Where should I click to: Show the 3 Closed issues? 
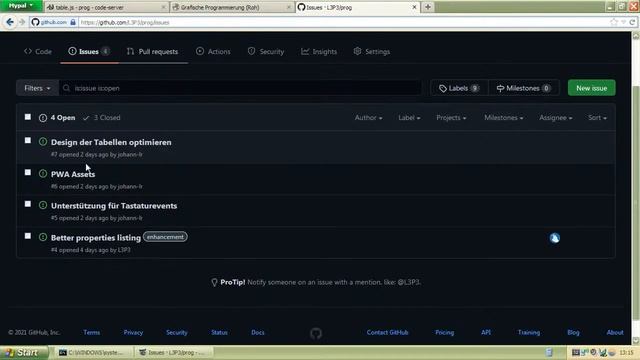pos(102,118)
